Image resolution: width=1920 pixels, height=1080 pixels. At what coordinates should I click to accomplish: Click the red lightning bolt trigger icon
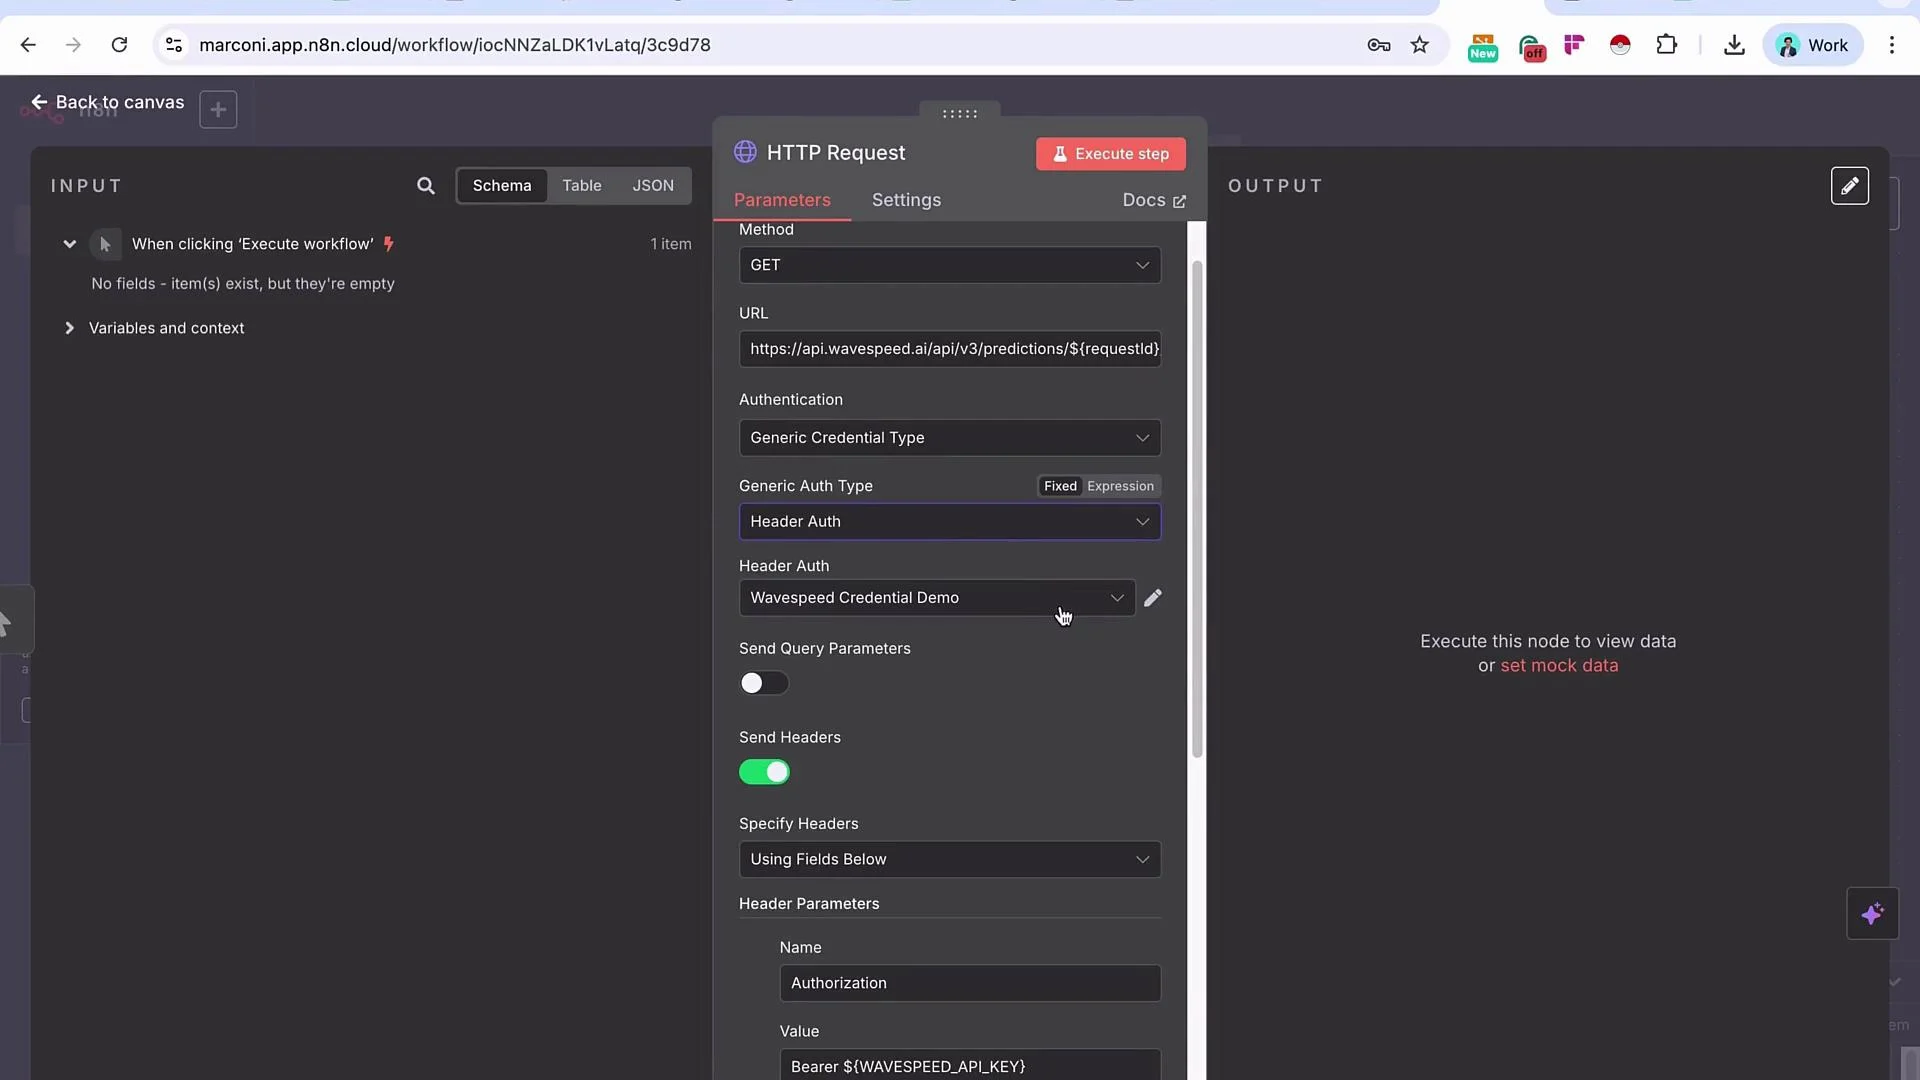coord(389,244)
